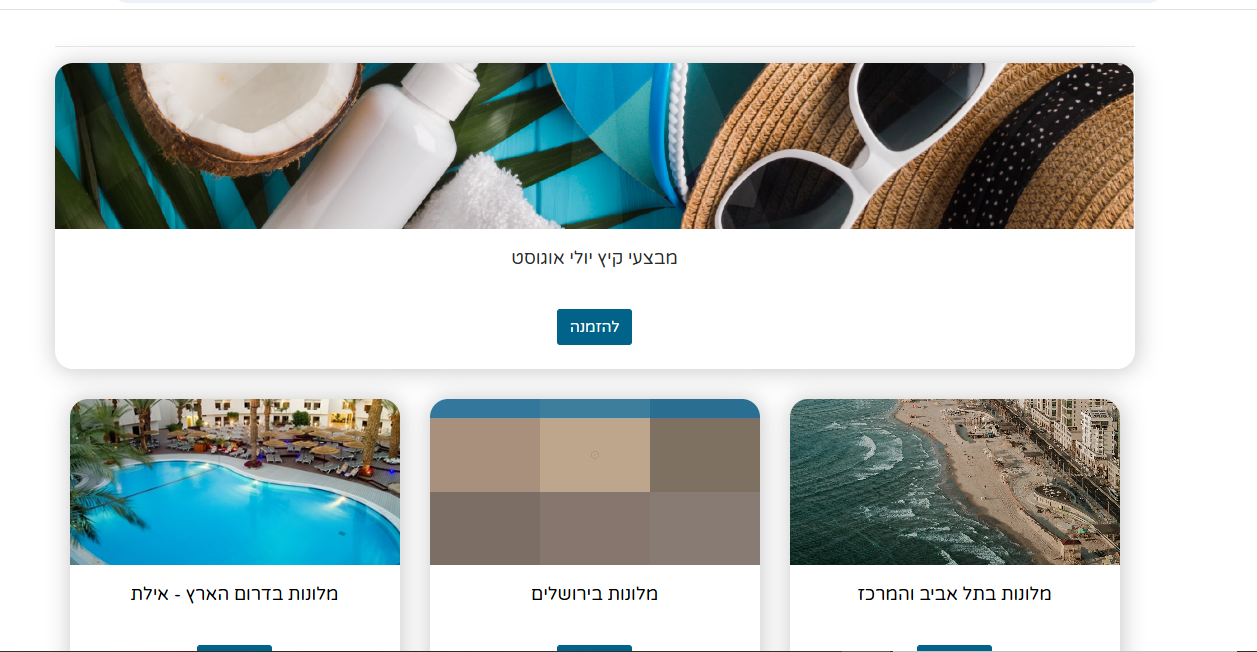Click the coconut half in the banner

(x=245, y=110)
